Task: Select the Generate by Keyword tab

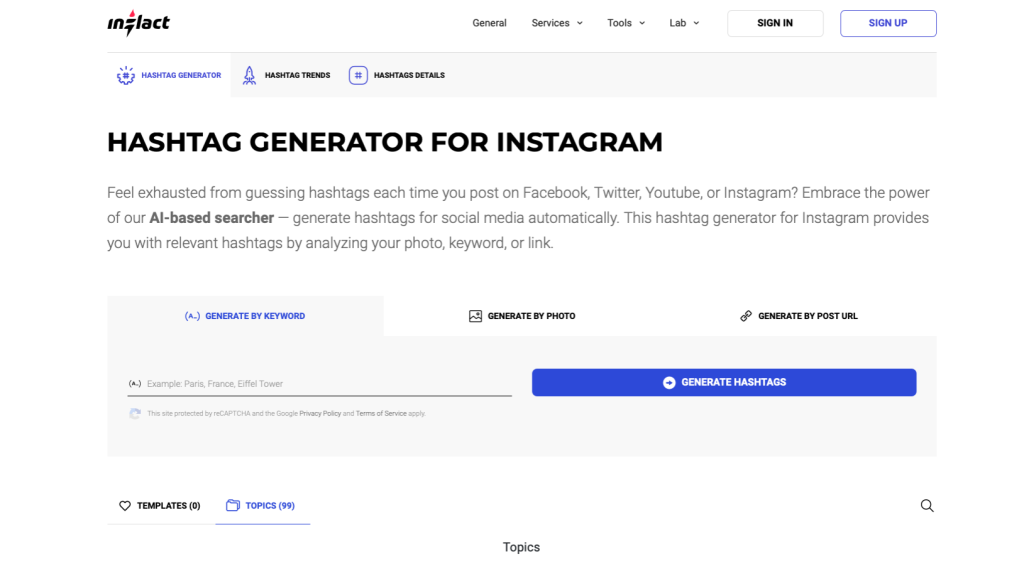Action: point(245,316)
